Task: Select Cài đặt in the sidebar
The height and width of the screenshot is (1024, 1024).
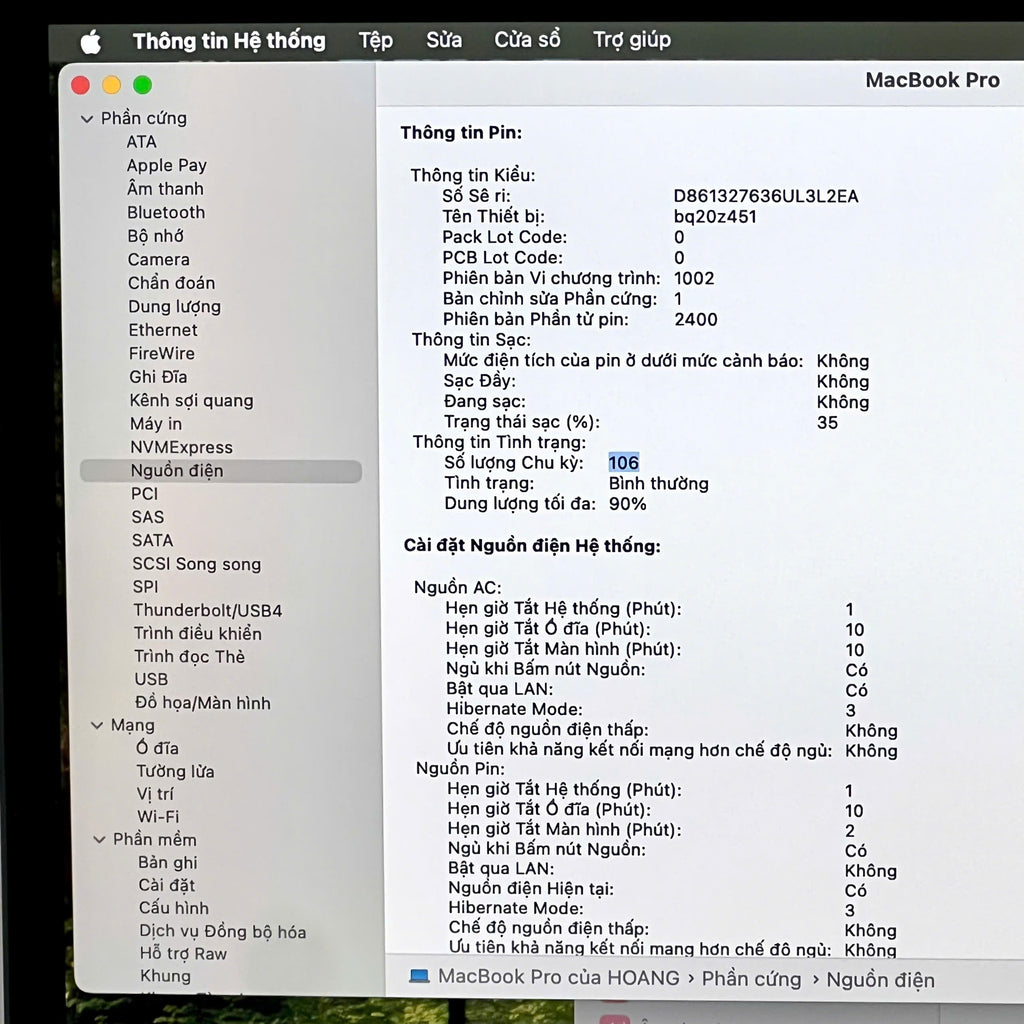Action: [167, 886]
